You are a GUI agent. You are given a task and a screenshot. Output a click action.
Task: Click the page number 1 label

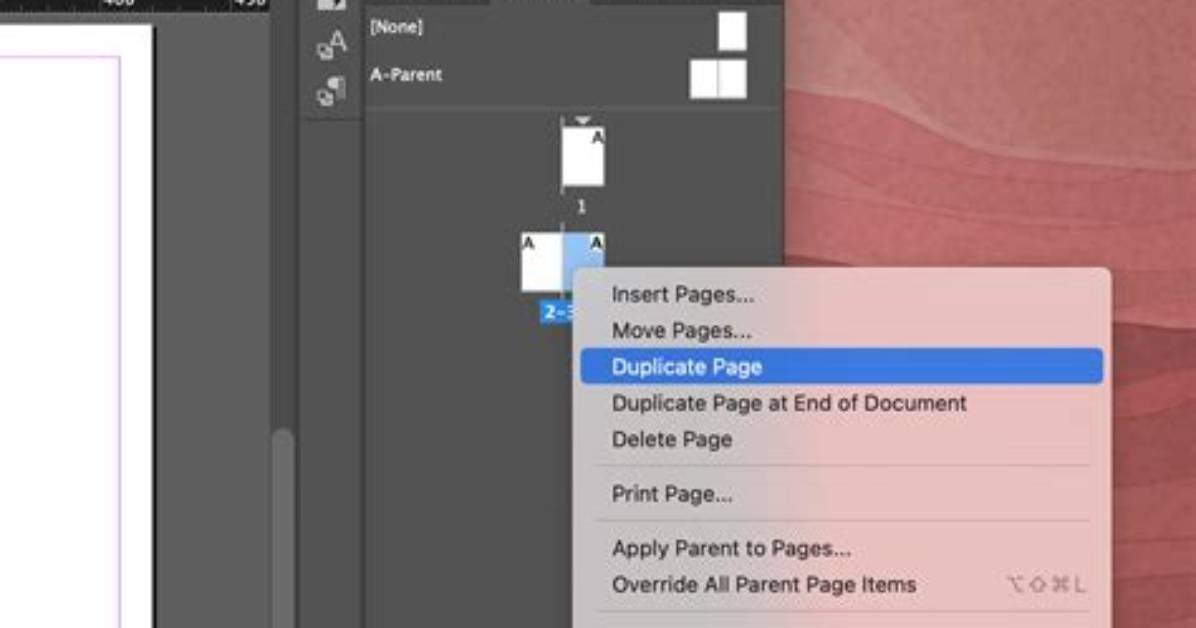[581, 207]
